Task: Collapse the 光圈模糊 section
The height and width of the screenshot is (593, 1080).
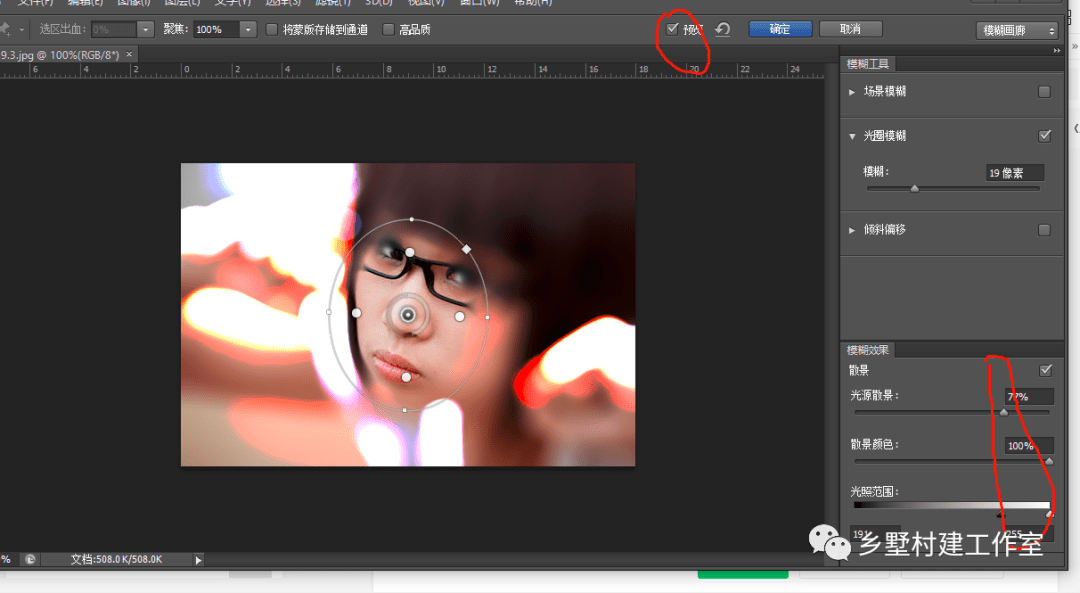Action: 852,136
